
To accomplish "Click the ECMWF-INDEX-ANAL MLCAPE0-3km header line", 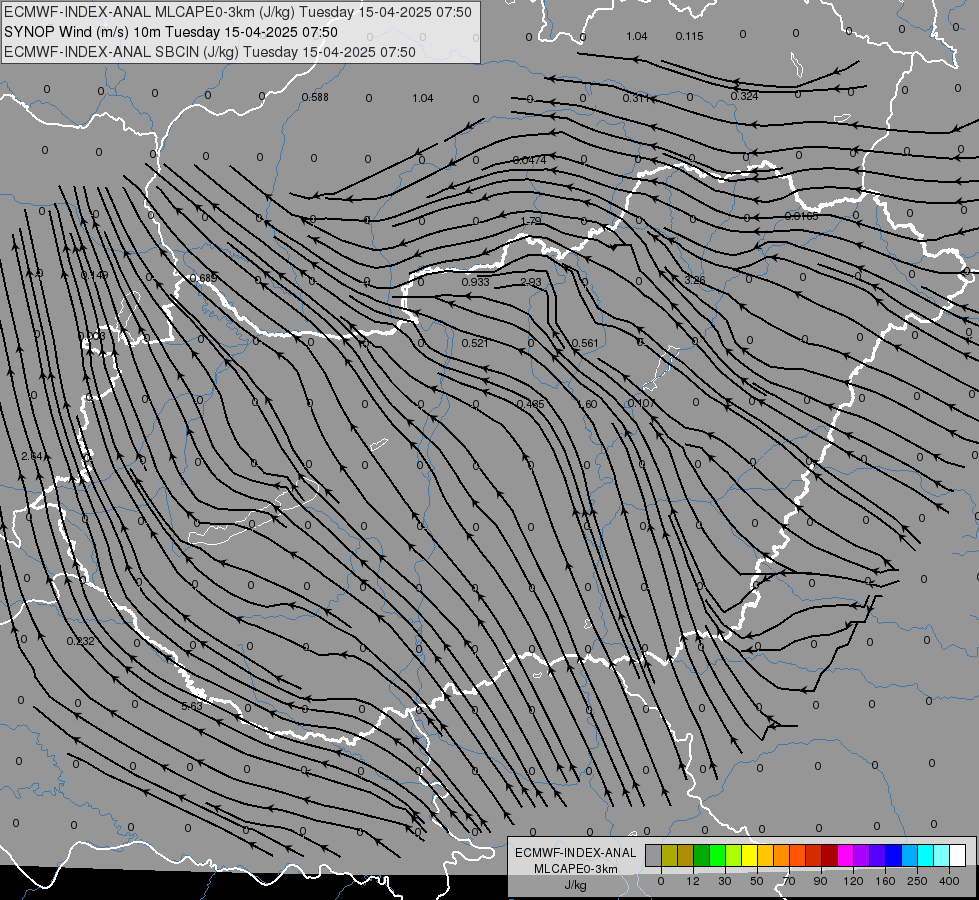I will point(238,12).
